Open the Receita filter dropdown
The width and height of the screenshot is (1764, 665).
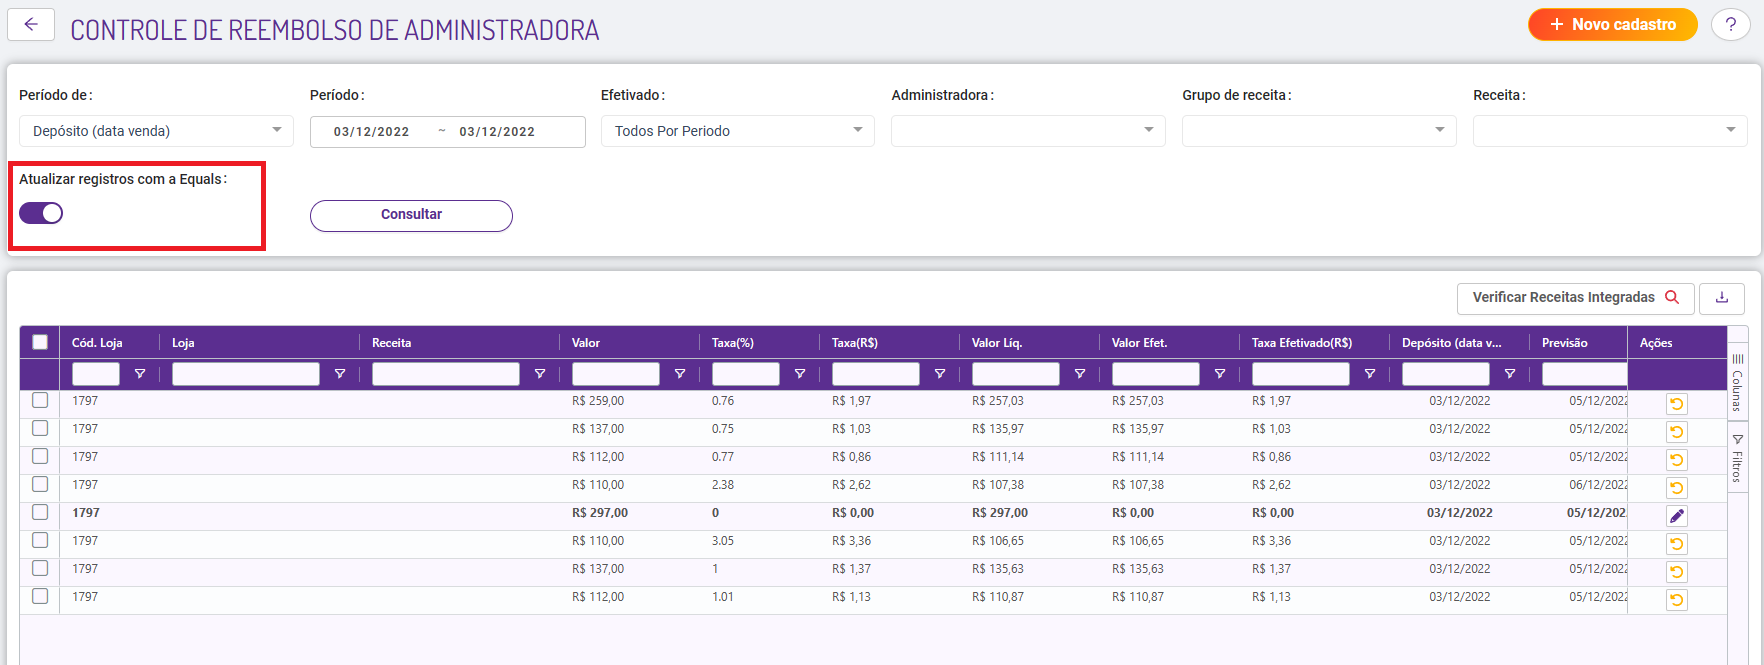1610,131
